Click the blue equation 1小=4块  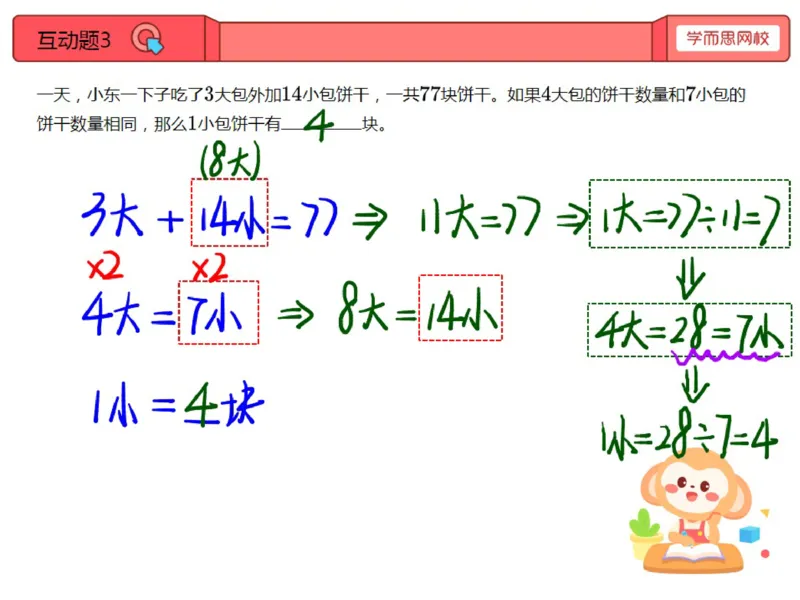click(178, 404)
